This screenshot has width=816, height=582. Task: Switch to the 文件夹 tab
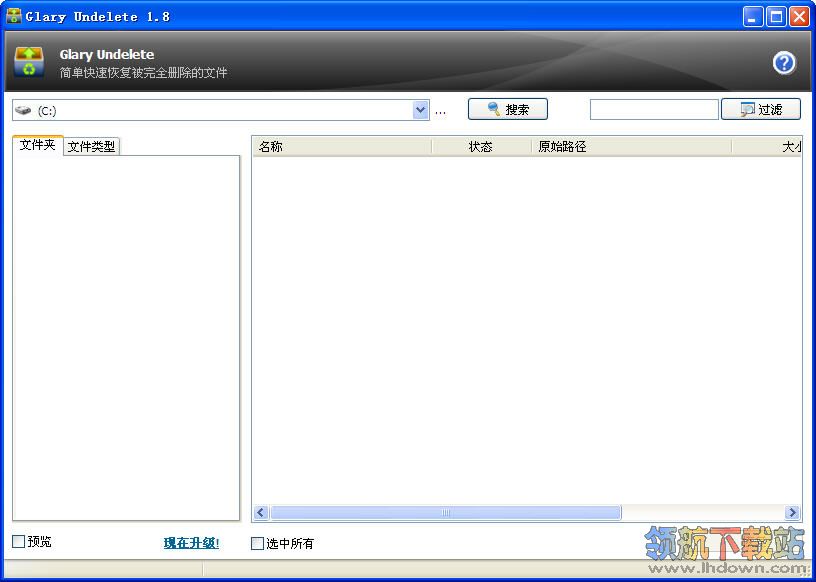[x=37, y=145]
